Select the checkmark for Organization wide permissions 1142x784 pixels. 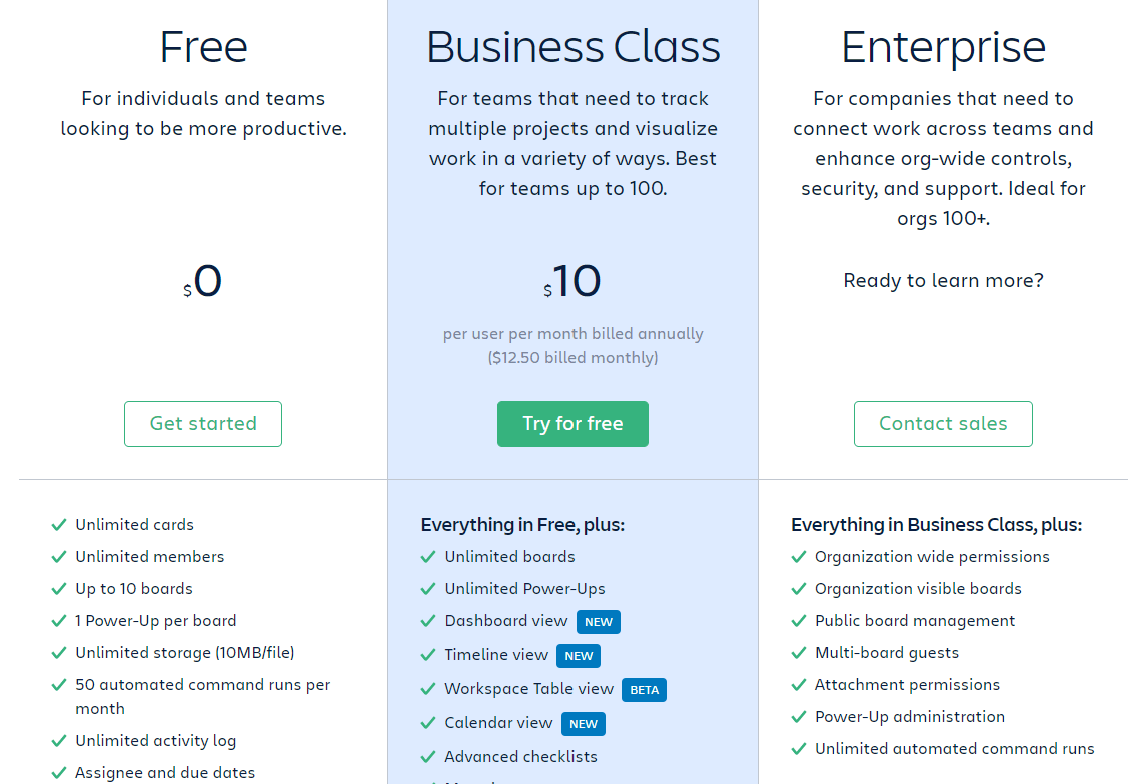click(x=798, y=557)
